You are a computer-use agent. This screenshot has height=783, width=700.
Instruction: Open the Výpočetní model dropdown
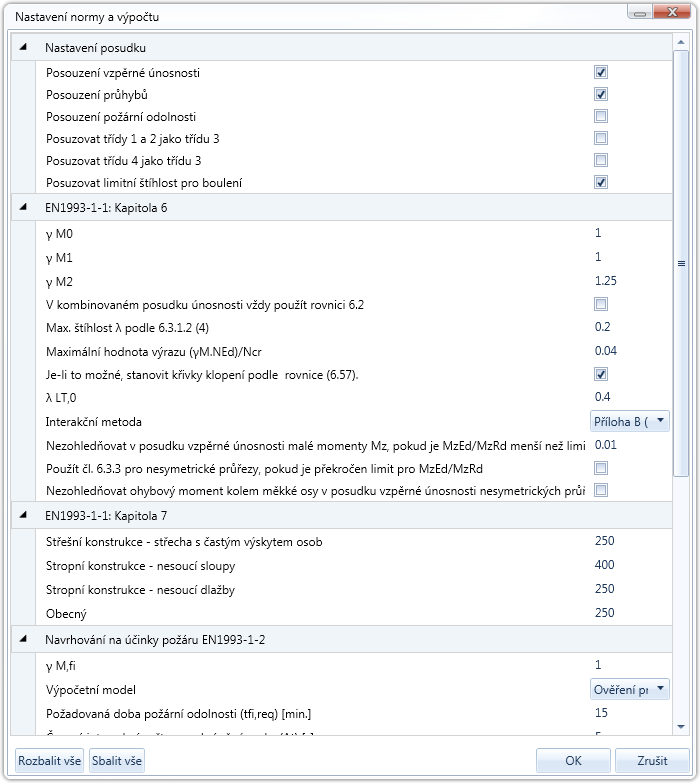point(630,689)
